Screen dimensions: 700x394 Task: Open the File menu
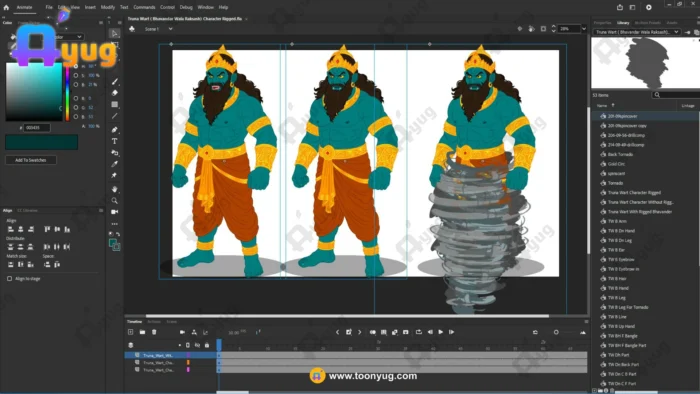click(49, 7)
